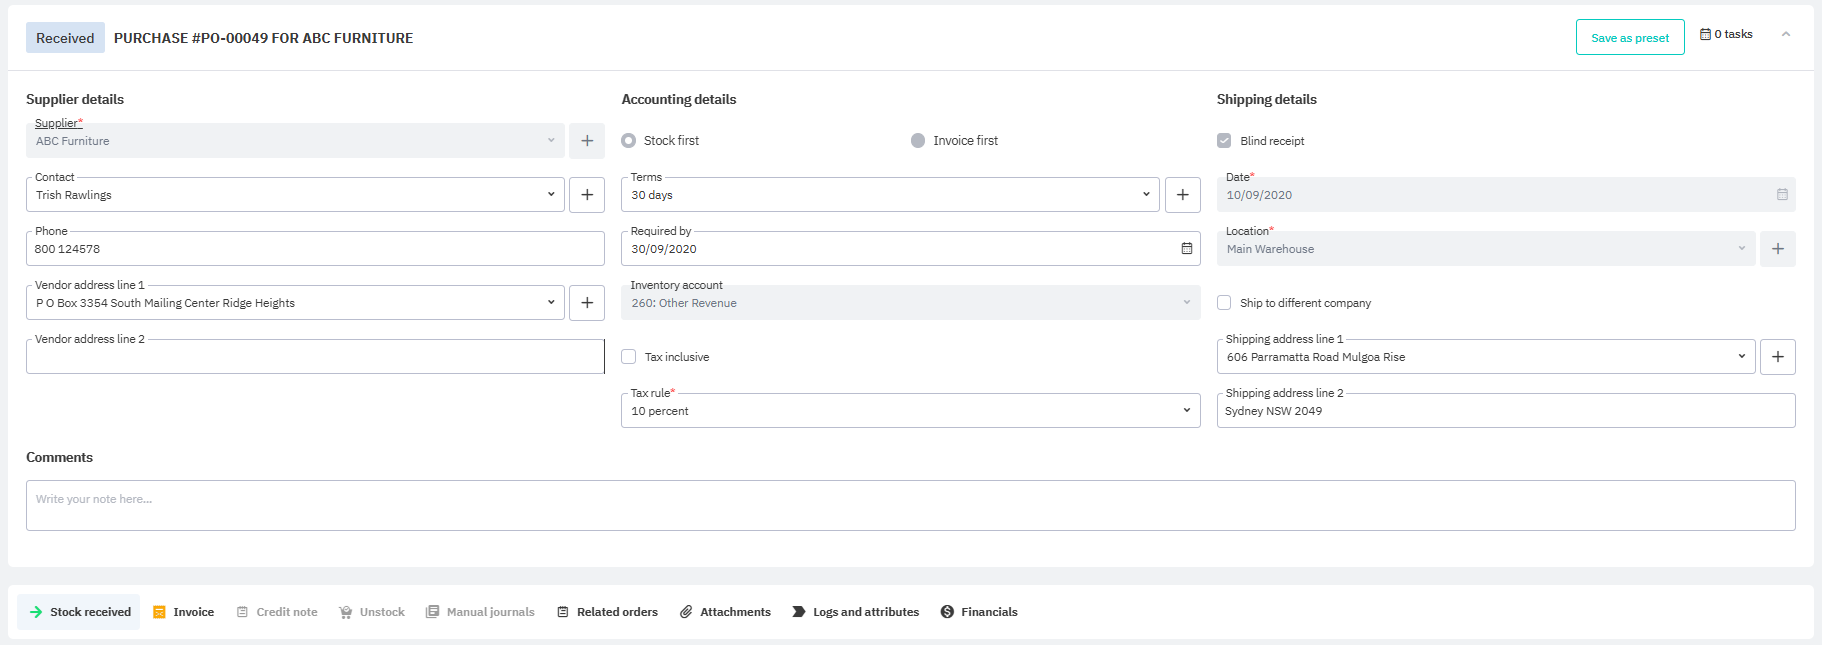Open the Terms dropdown showing 30 days
1822x645 pixels.
[890, 195]
